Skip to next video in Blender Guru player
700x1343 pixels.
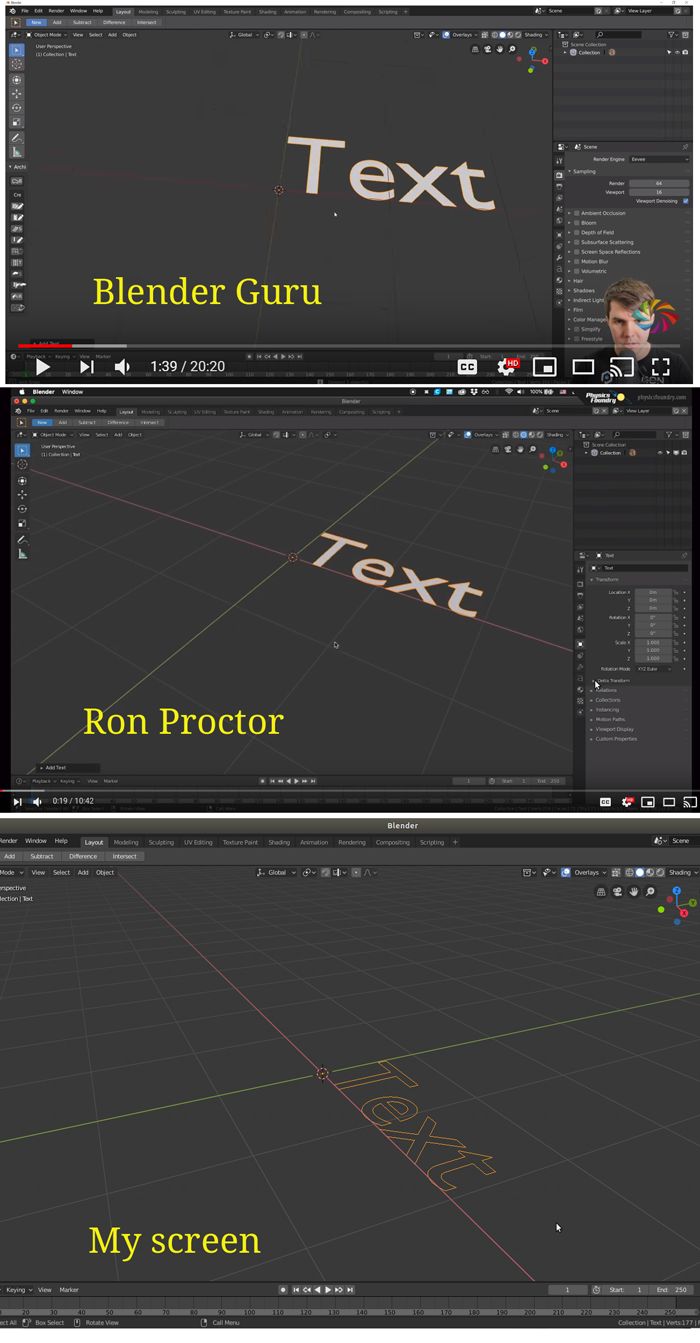pos(87,367)
